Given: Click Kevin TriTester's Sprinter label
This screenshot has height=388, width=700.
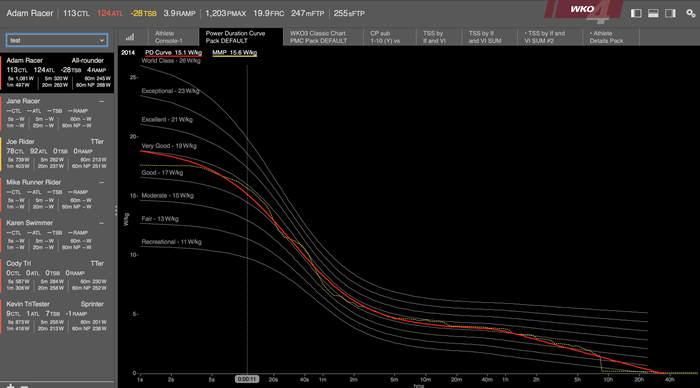Looking at the screenshot, I should 92,305.
